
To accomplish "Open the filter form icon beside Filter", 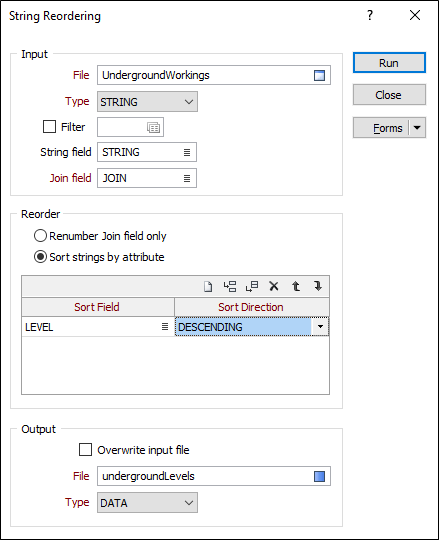I will pos(153,127).
